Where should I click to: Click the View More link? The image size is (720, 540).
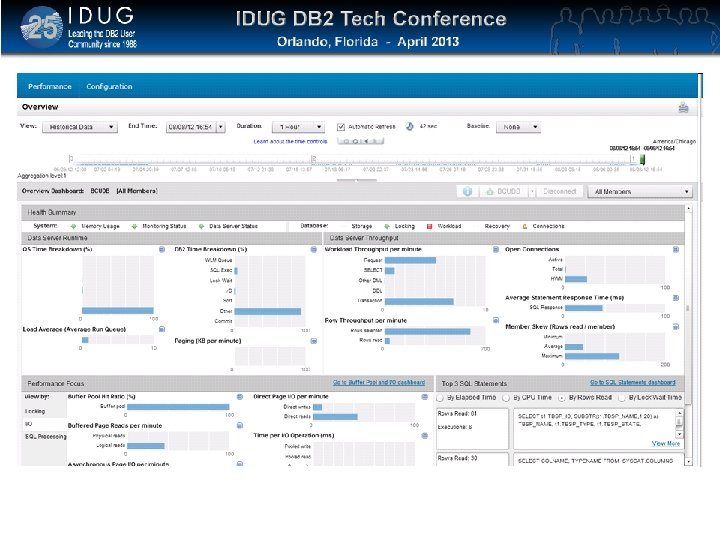point(666,444)
